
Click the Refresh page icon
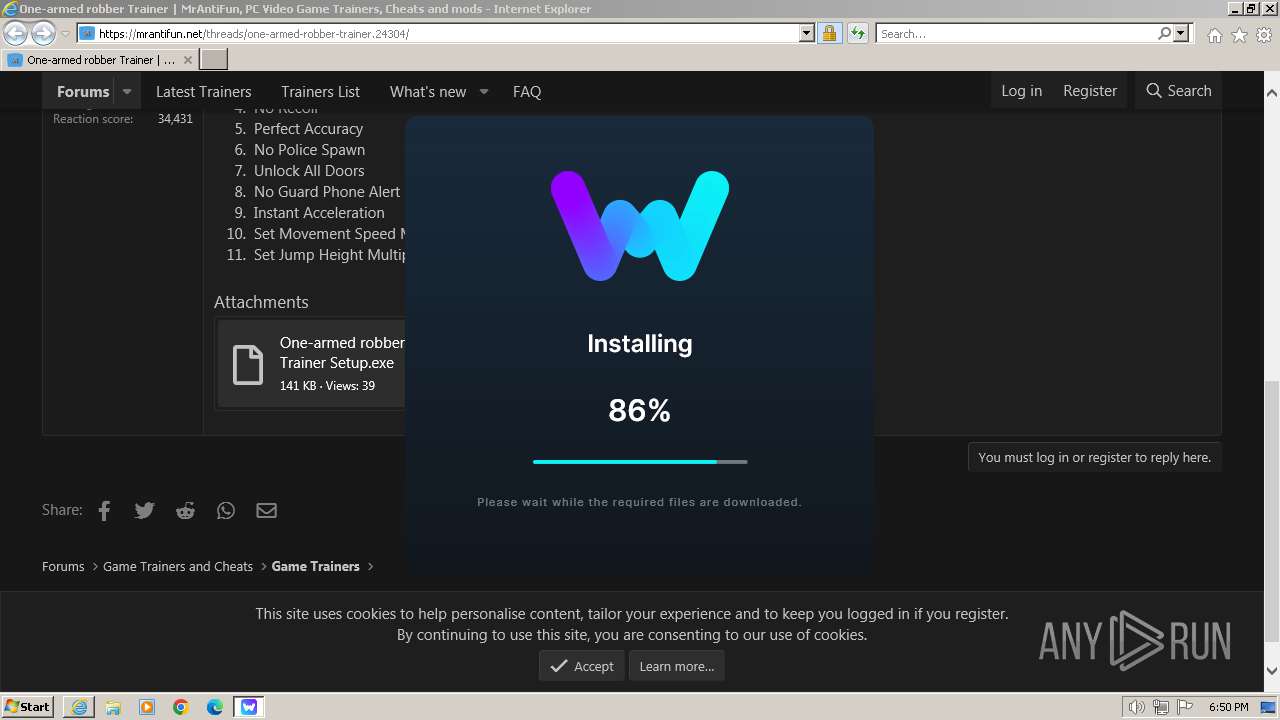(x=857, y=33)
